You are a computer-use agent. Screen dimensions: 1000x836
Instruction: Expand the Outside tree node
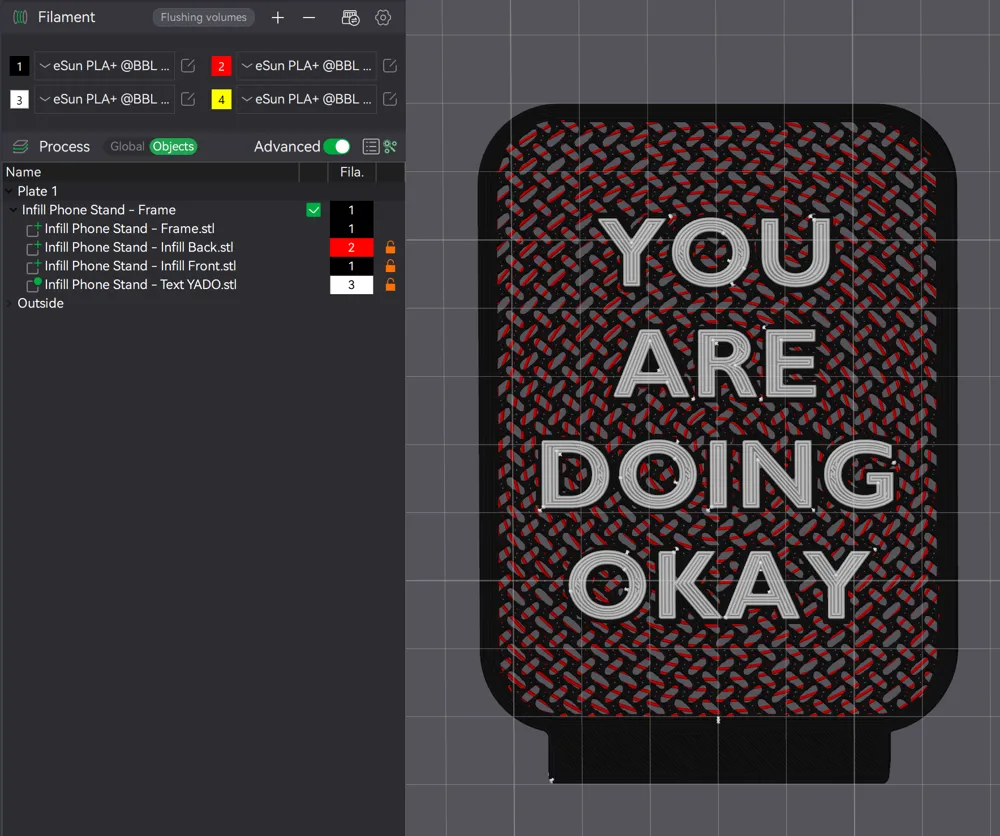point(9,304)
